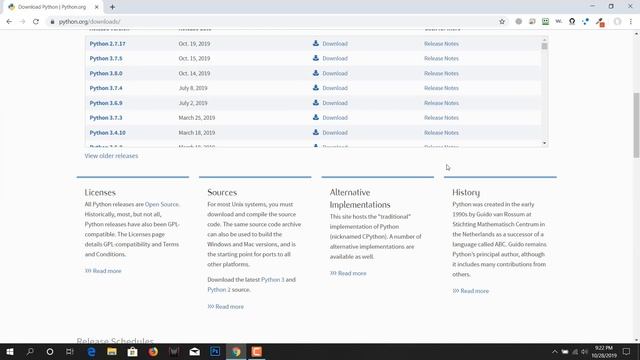Show hidden system tray icons
640x360 pixels.
555,352
